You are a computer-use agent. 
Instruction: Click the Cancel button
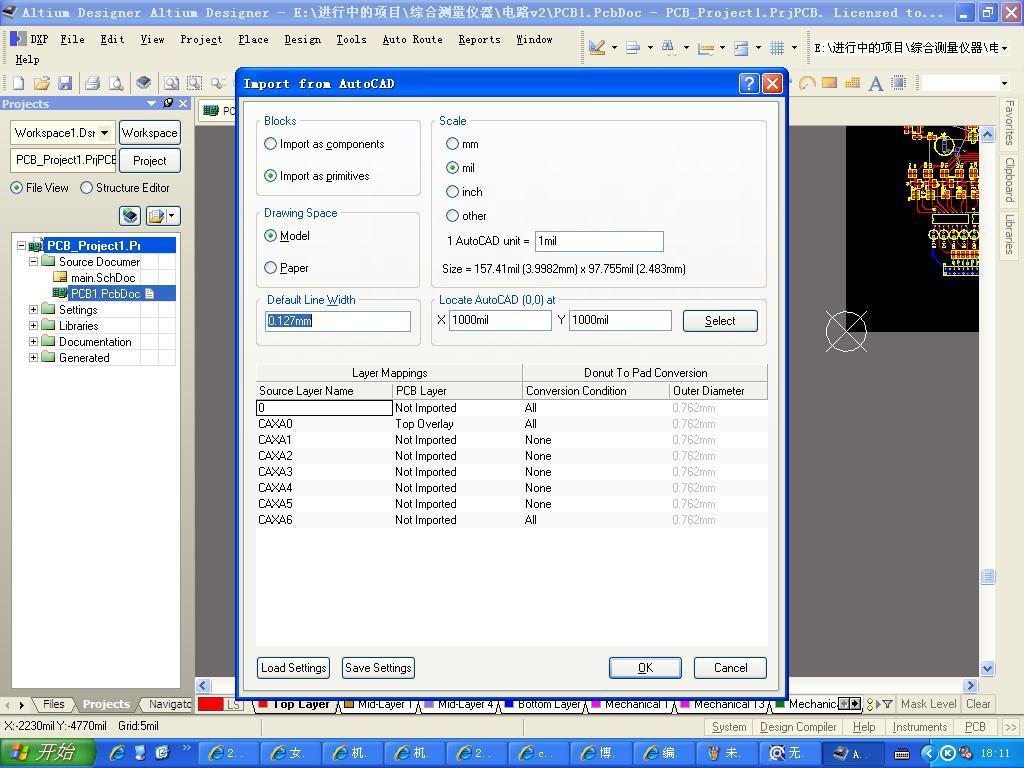tap(730, 667)
